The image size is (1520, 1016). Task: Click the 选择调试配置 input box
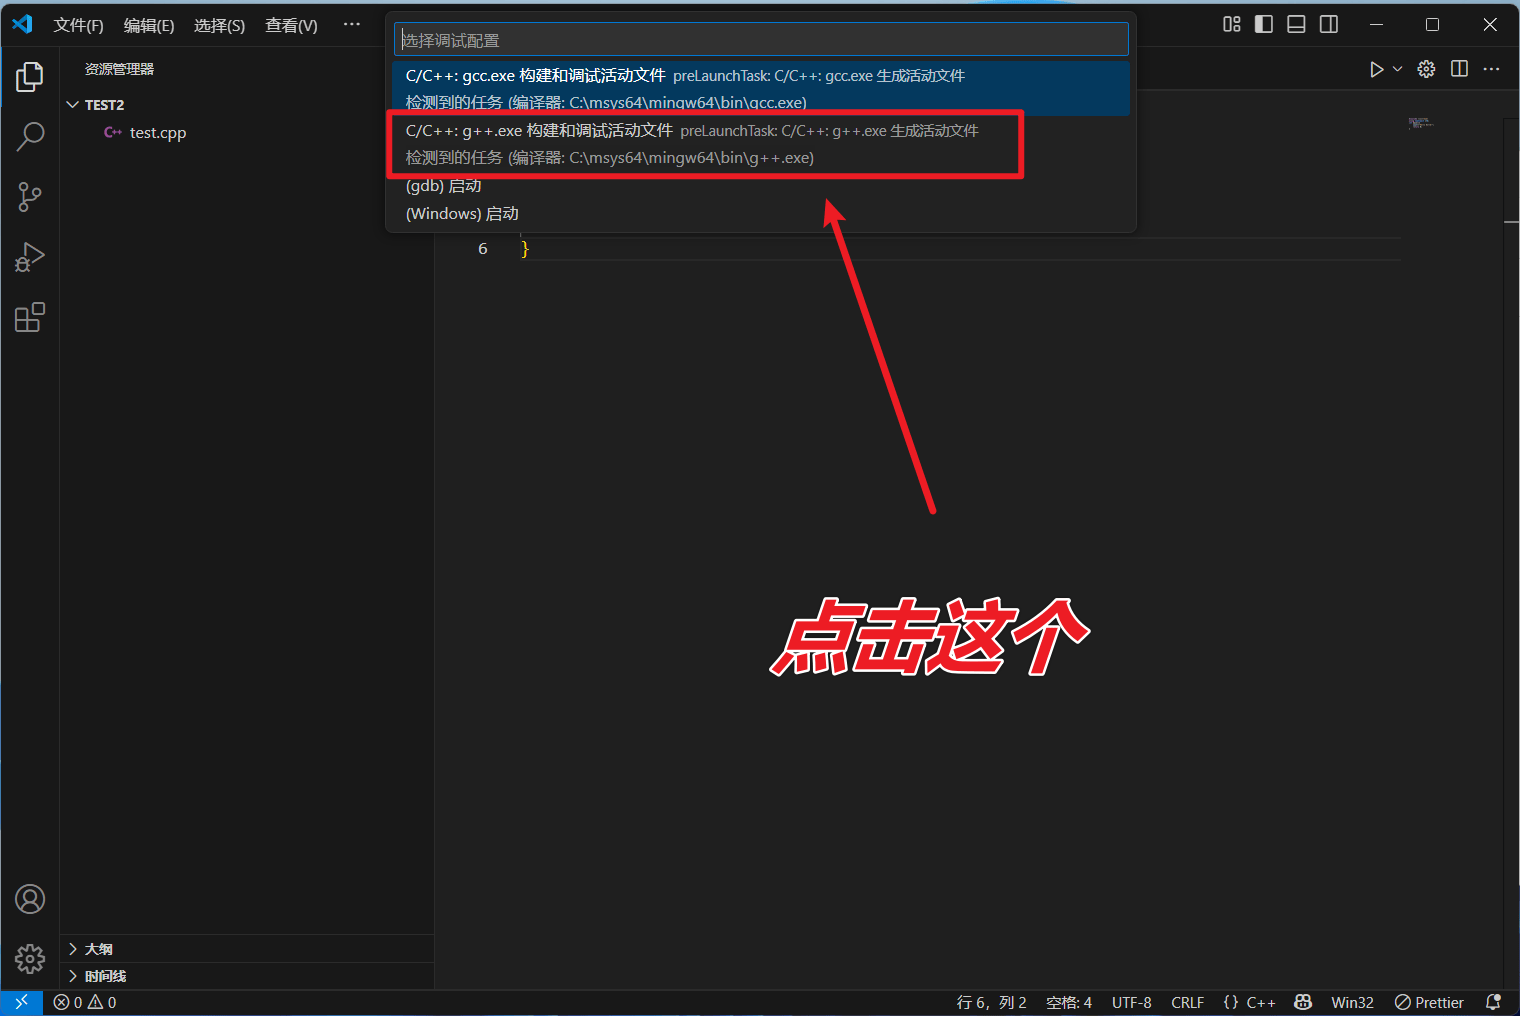click(760, 40)
